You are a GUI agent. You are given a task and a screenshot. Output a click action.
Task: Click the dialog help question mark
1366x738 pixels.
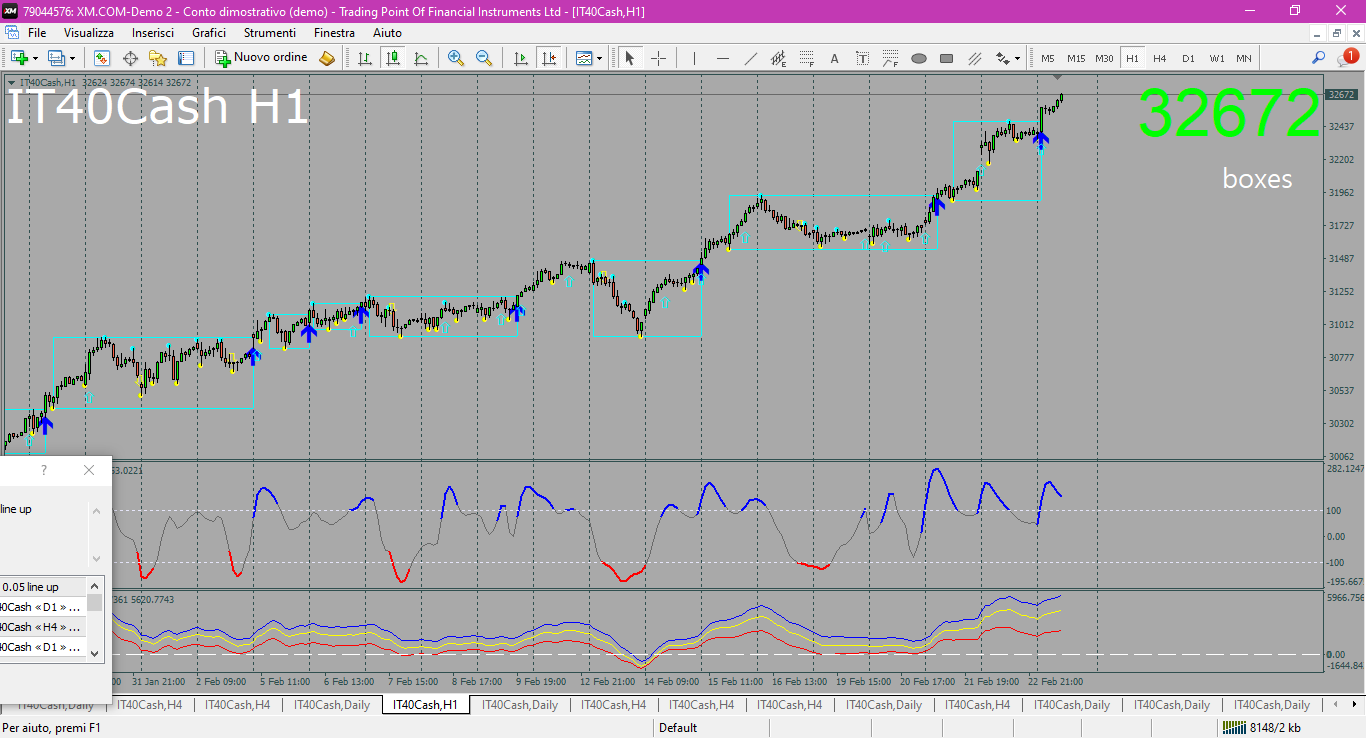point(44,470)
